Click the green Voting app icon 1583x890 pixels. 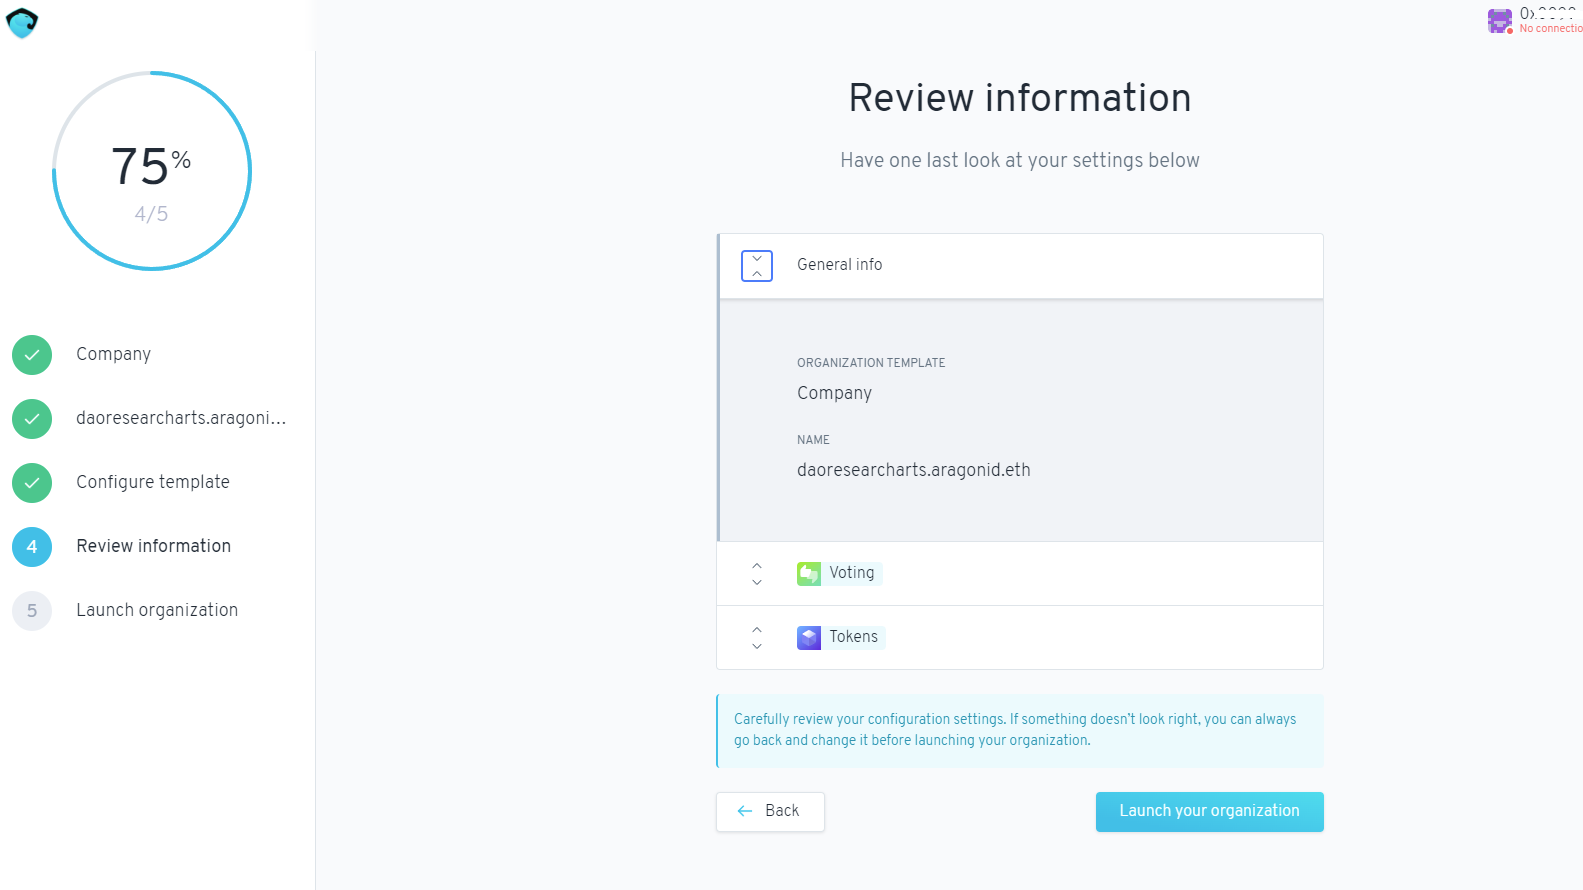pos(808,574)
